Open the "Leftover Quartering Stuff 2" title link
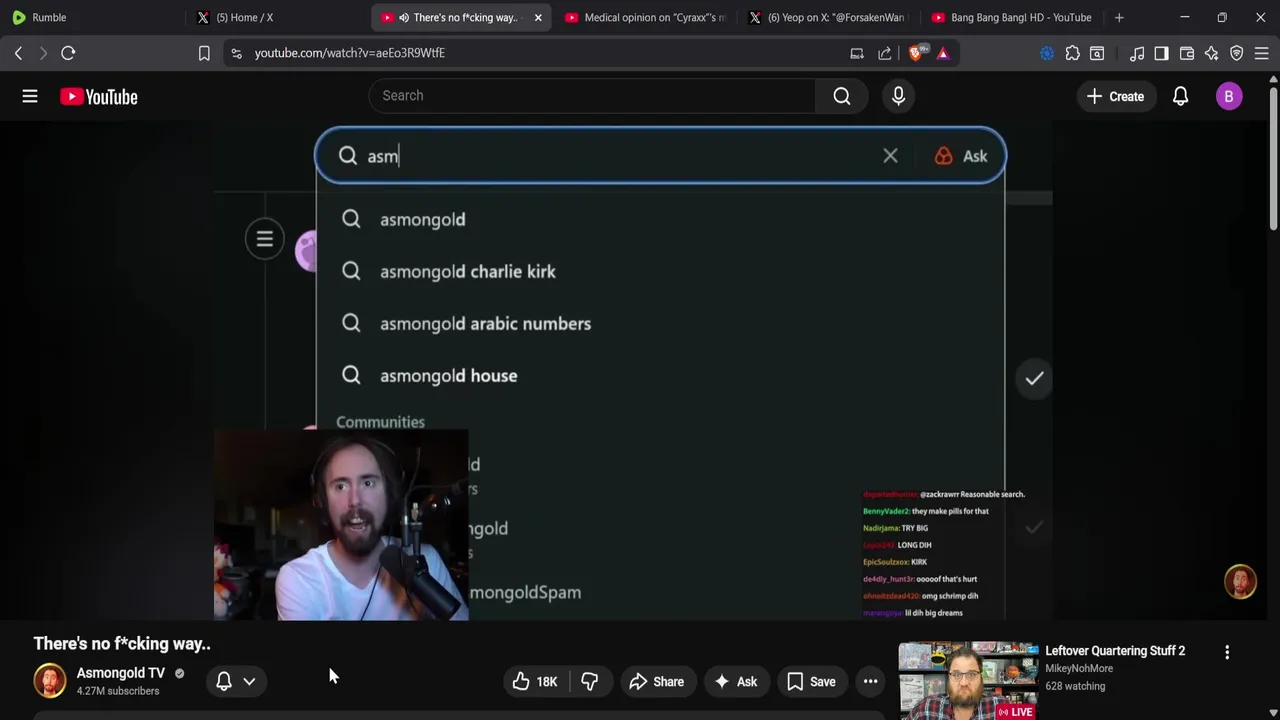The image size is (1280, 720). click(1115, 651)
